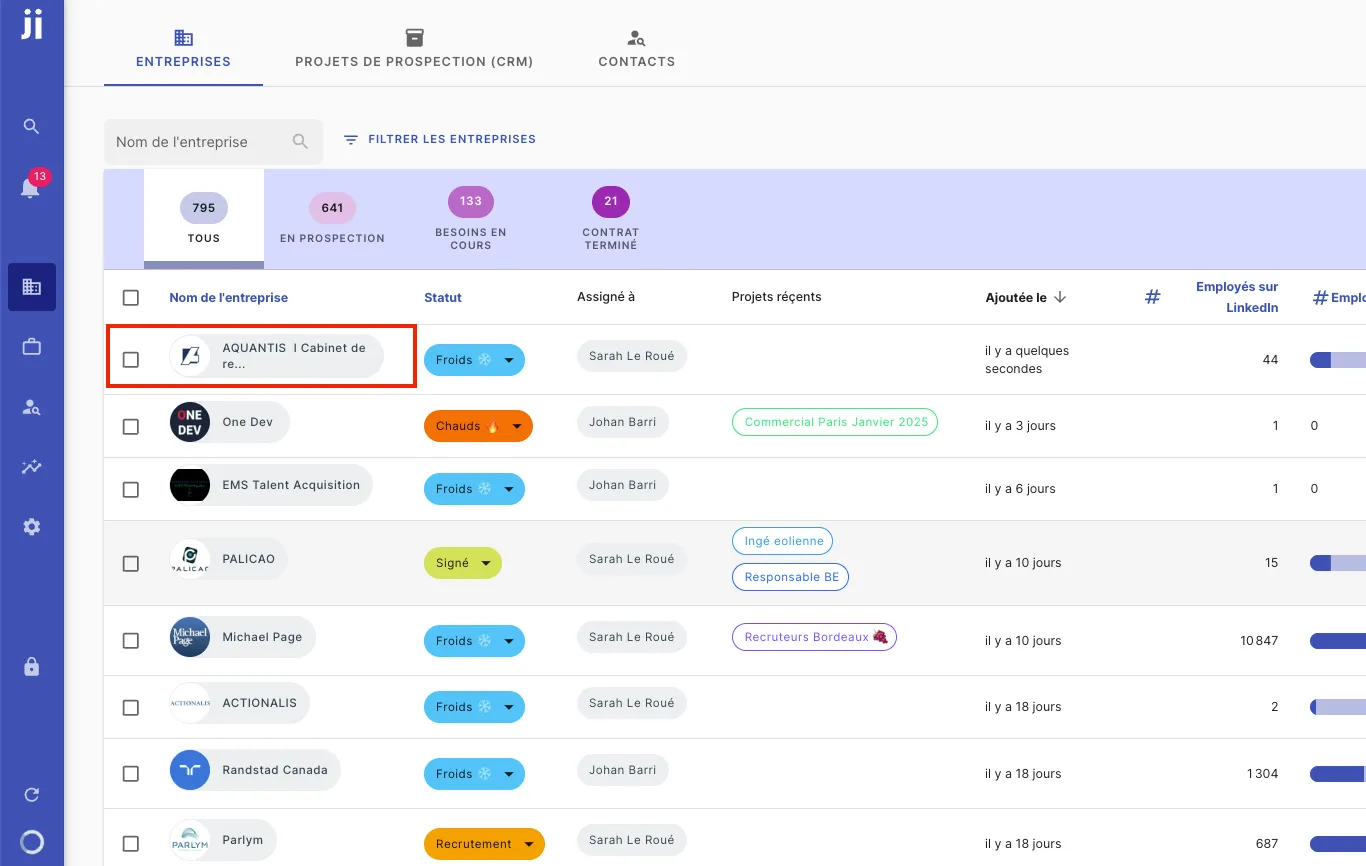Focus the Nom de l'entreprise search field
The width and height of the screenshot is (1366, 866).
(x=200, y=142)
